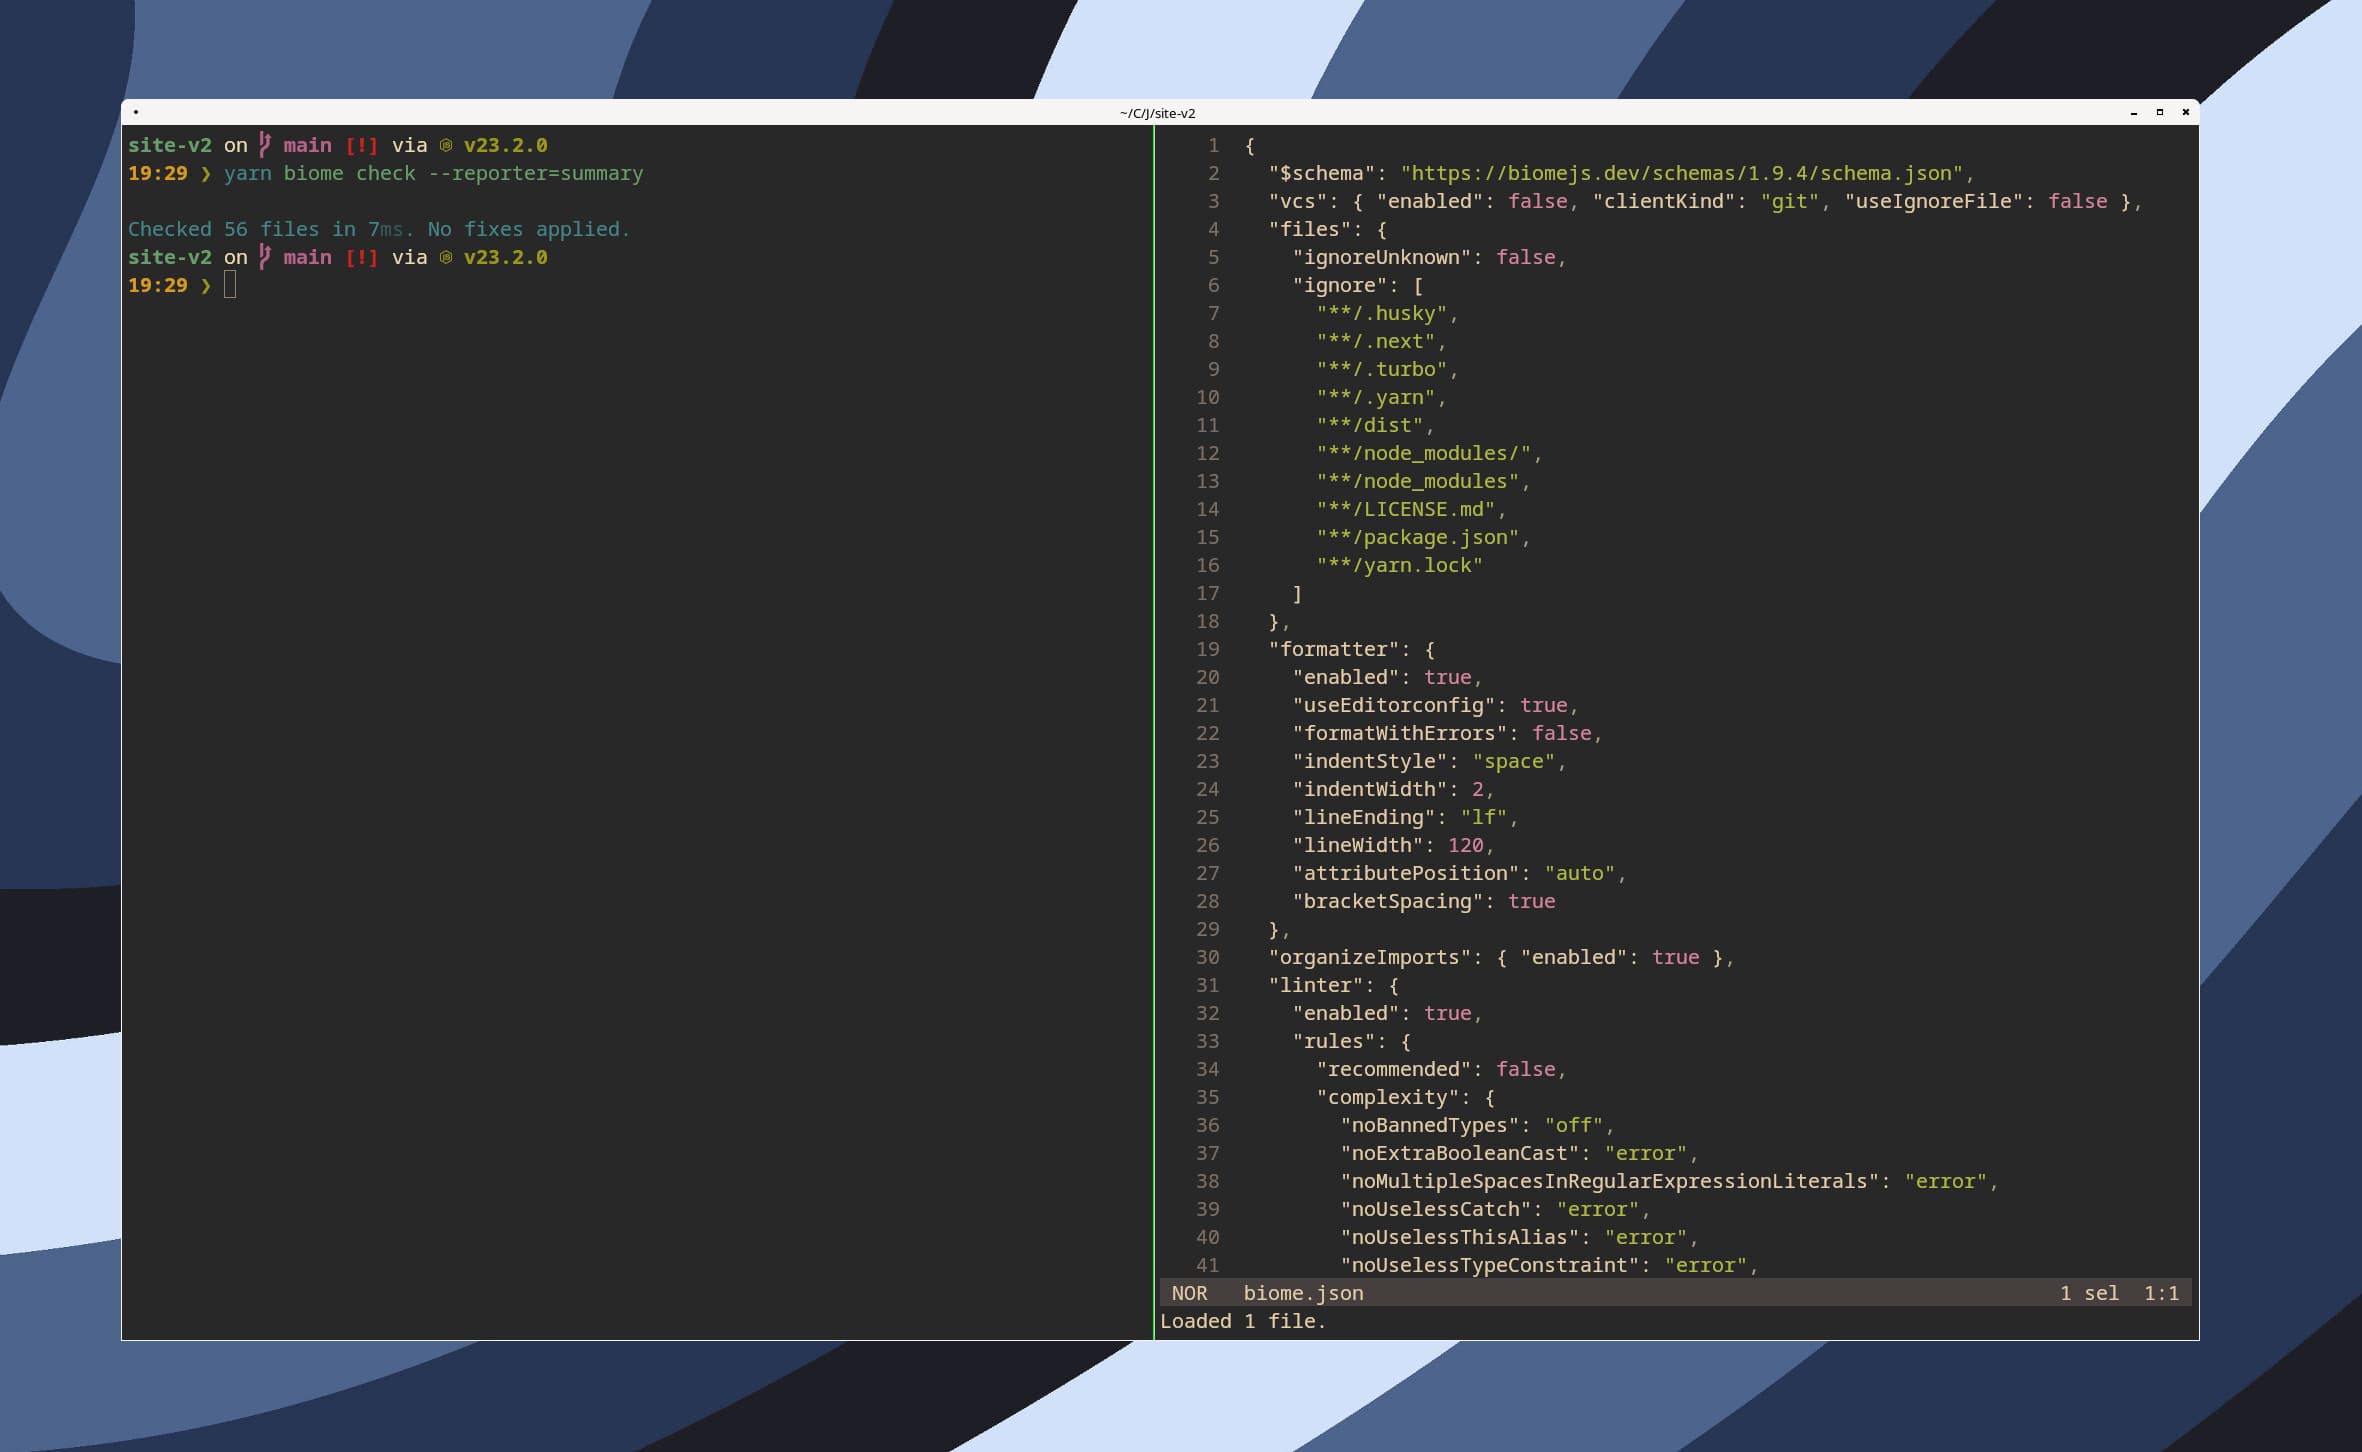The height and width of the screenshot is (1452, 2362).
Task: Toggle "useEditorconfig" true value
Action: click(x=1543, y=705)
